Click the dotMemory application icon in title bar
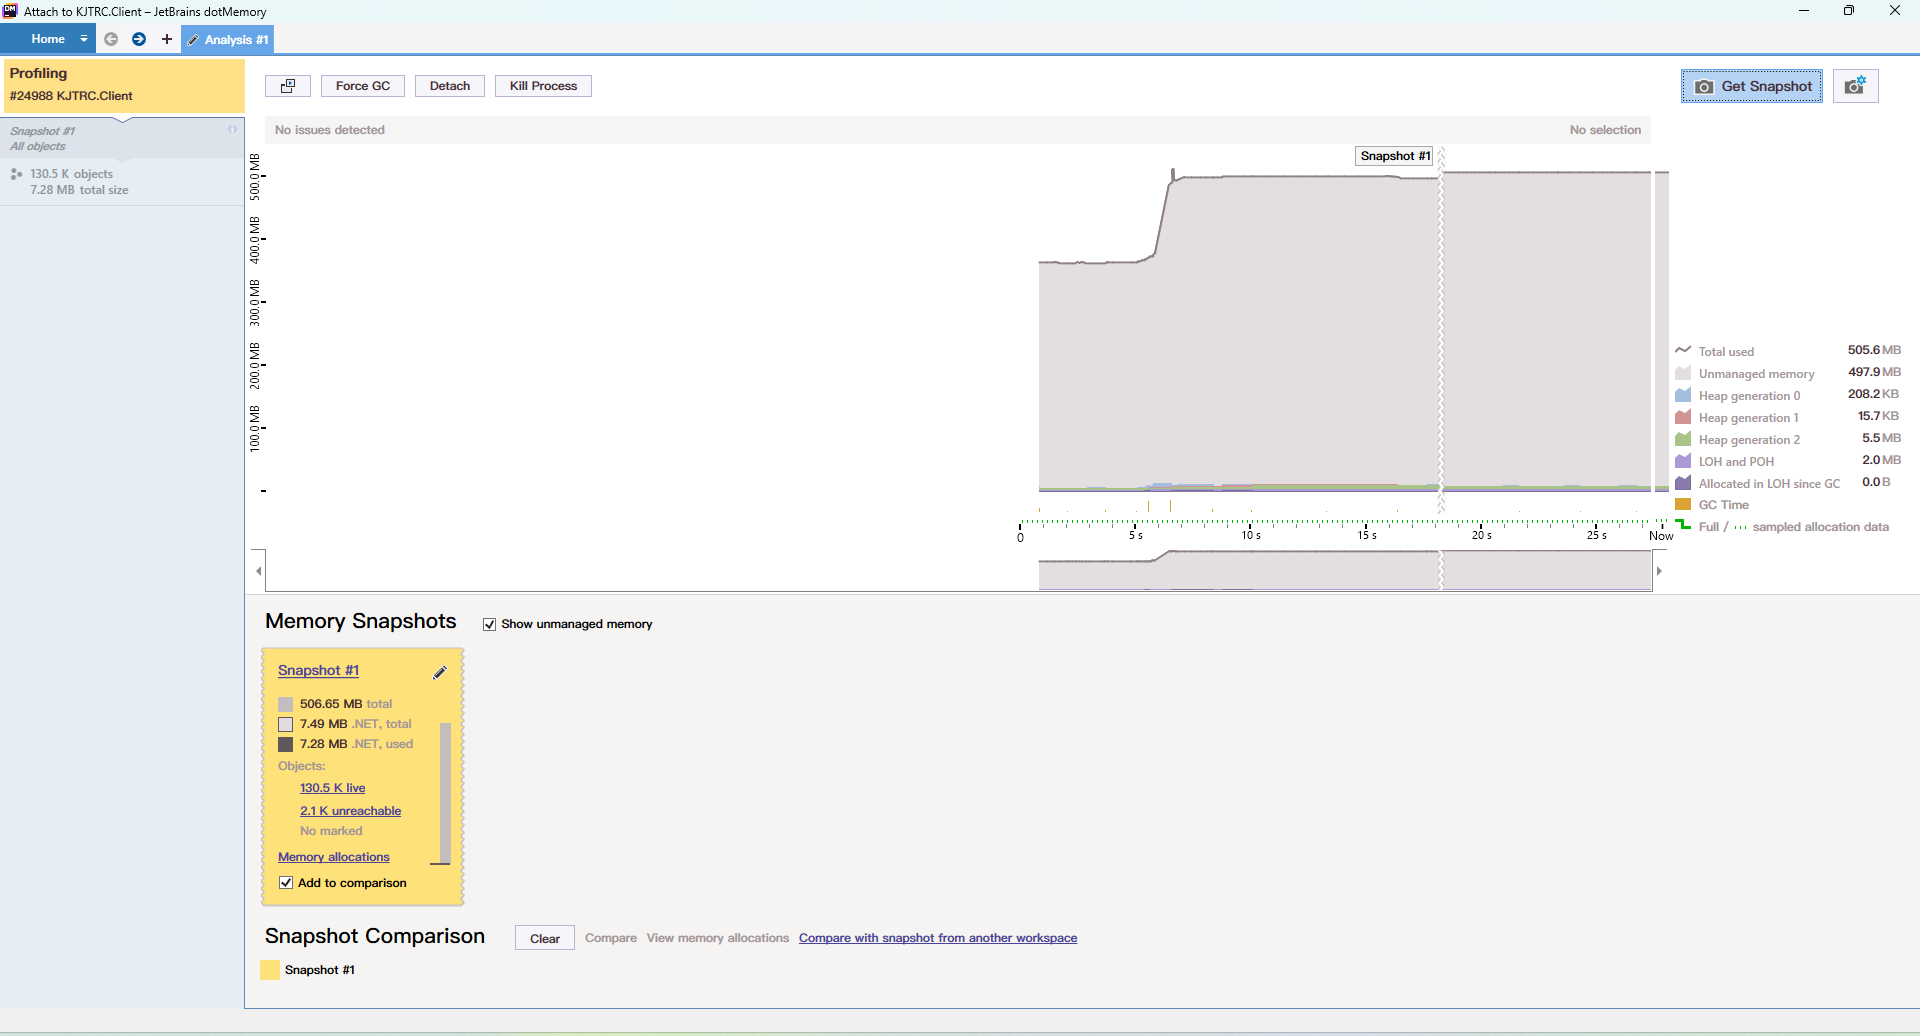Screen dimensions: 1920x1036 coord(10,11)
